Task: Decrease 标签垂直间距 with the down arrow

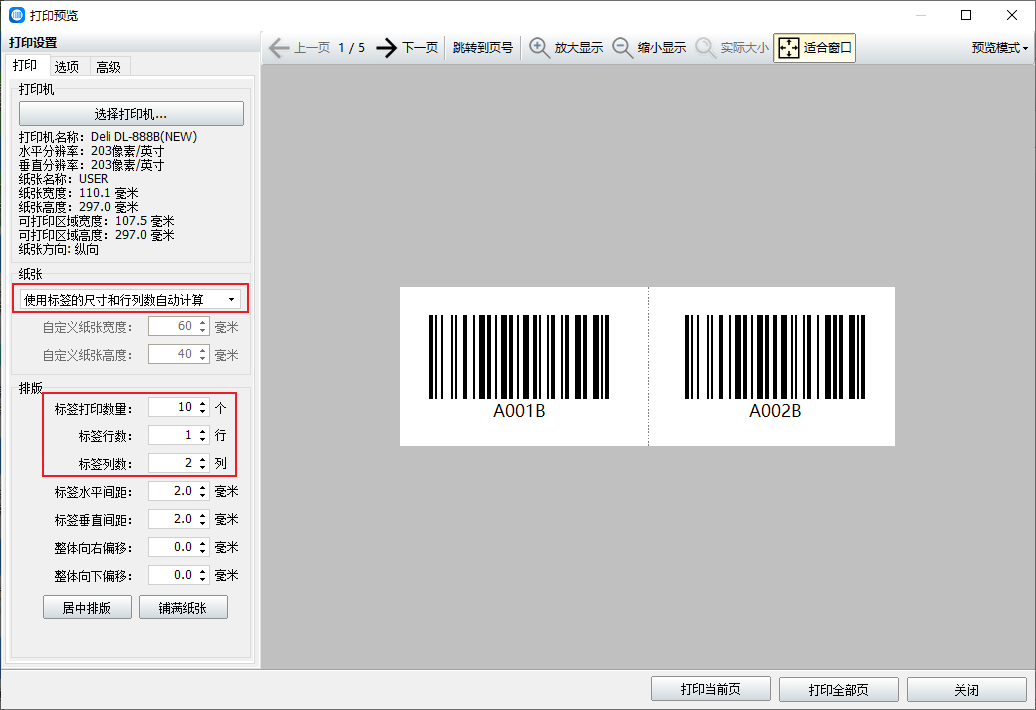Action: point(203,524)
